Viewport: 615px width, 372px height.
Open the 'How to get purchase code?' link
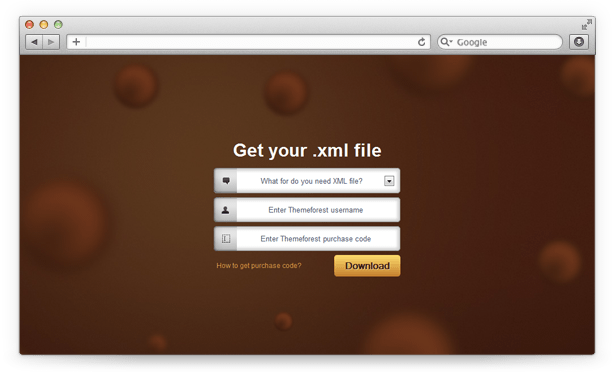[x=259, y=266]
